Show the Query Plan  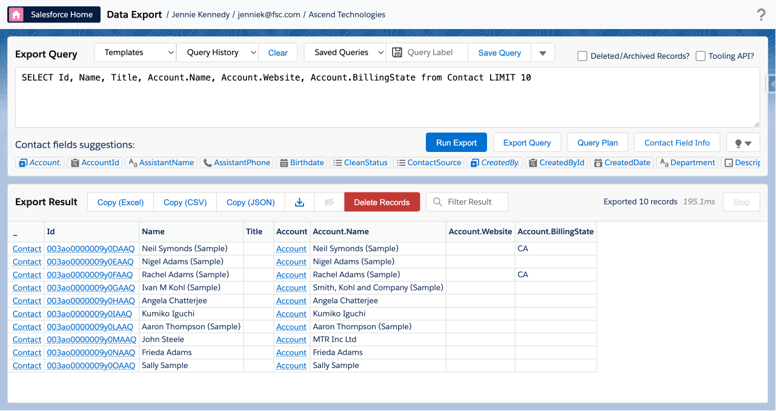[597, 143]
